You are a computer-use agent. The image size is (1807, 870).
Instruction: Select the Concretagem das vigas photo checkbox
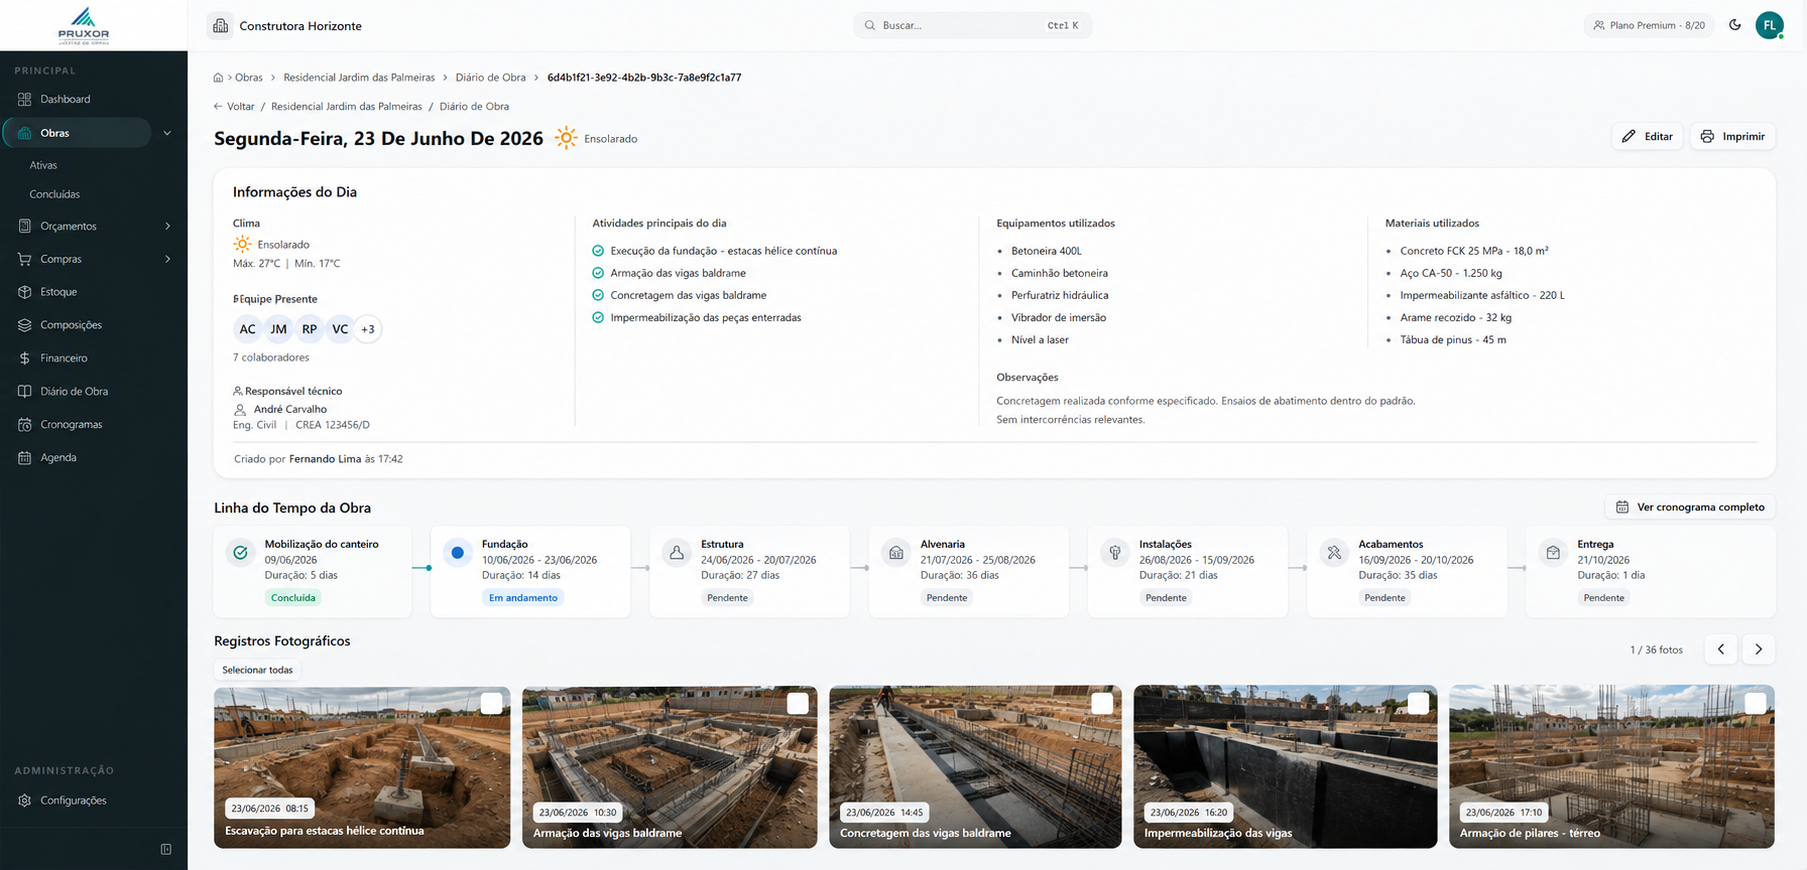pyautogui.click(x=1102, y=704)
